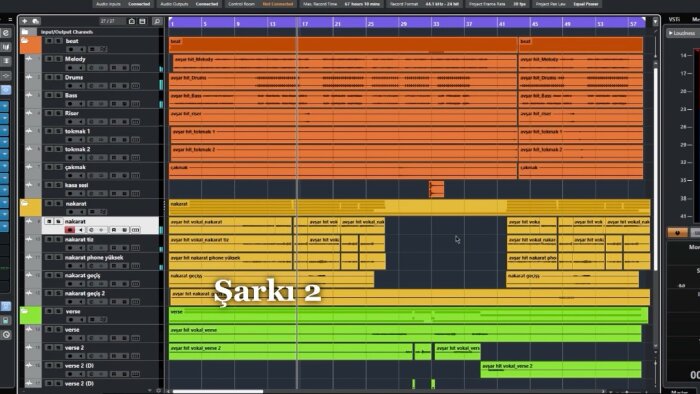The image size is (700, 394).
Task: Open the second blue dropdown in left inspector
Action: point(4,118)
